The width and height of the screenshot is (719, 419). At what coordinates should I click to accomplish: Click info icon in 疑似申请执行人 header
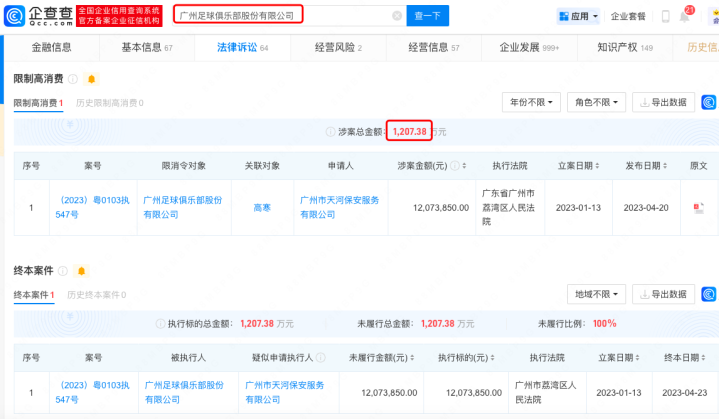point(321,358)
